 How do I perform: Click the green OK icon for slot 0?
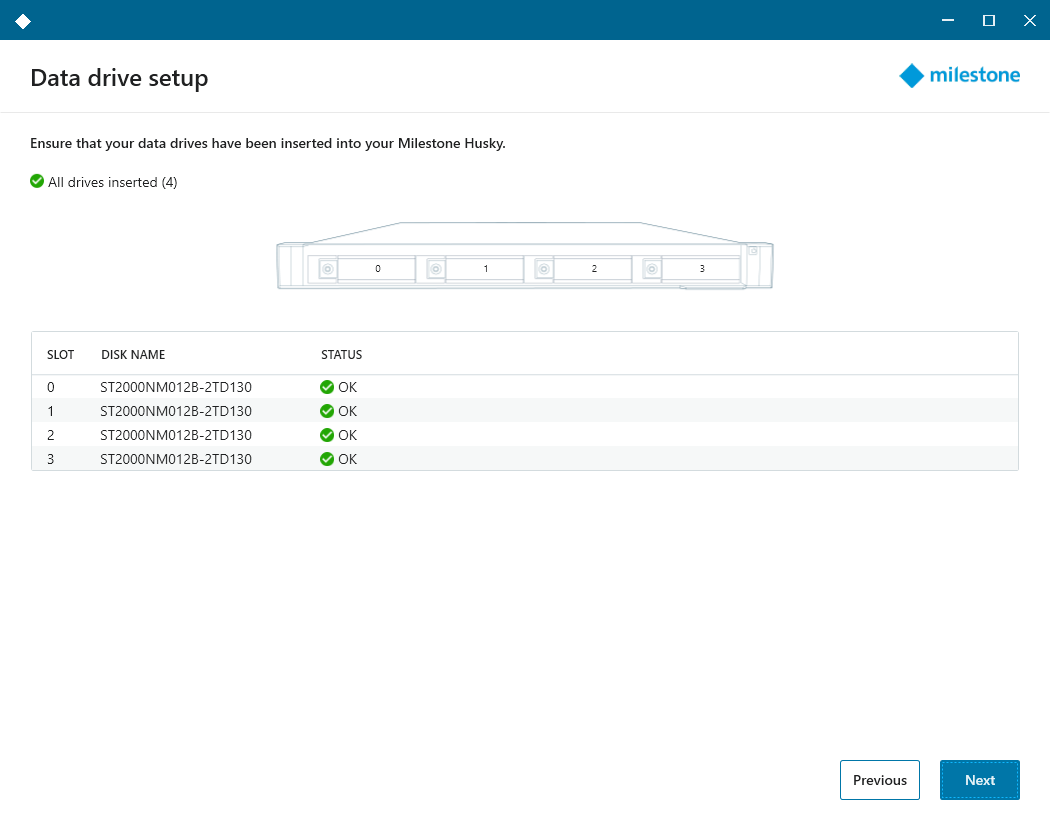(327, 387)
